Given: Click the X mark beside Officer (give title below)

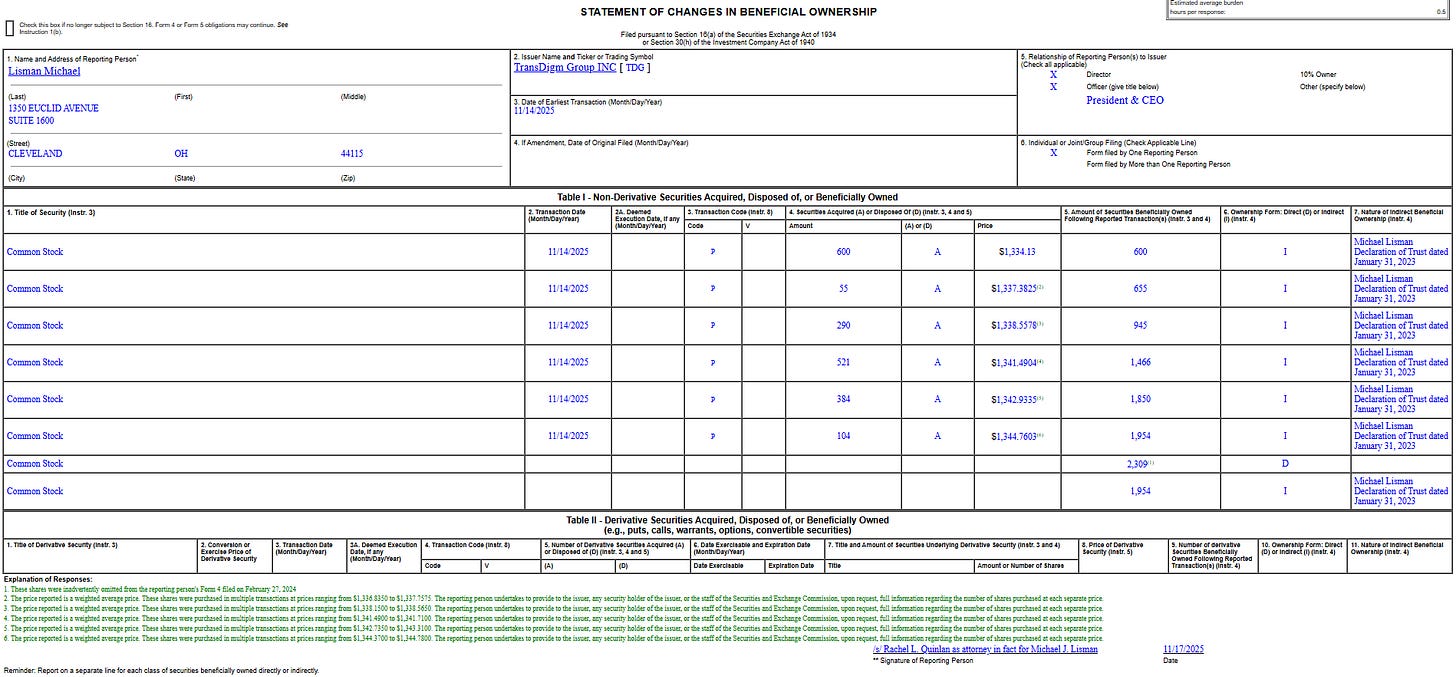Looking at the screenshot, I should (x=1053, y=87).
